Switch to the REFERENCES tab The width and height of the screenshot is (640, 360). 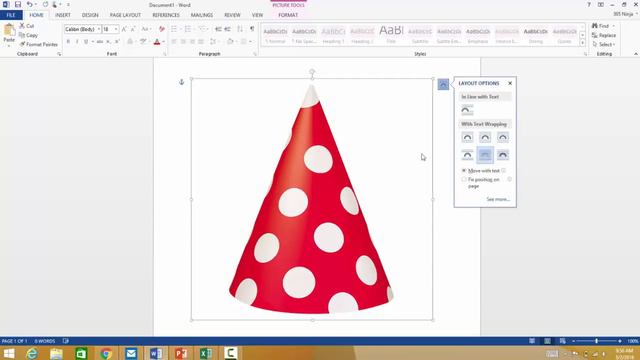[166, 15]
